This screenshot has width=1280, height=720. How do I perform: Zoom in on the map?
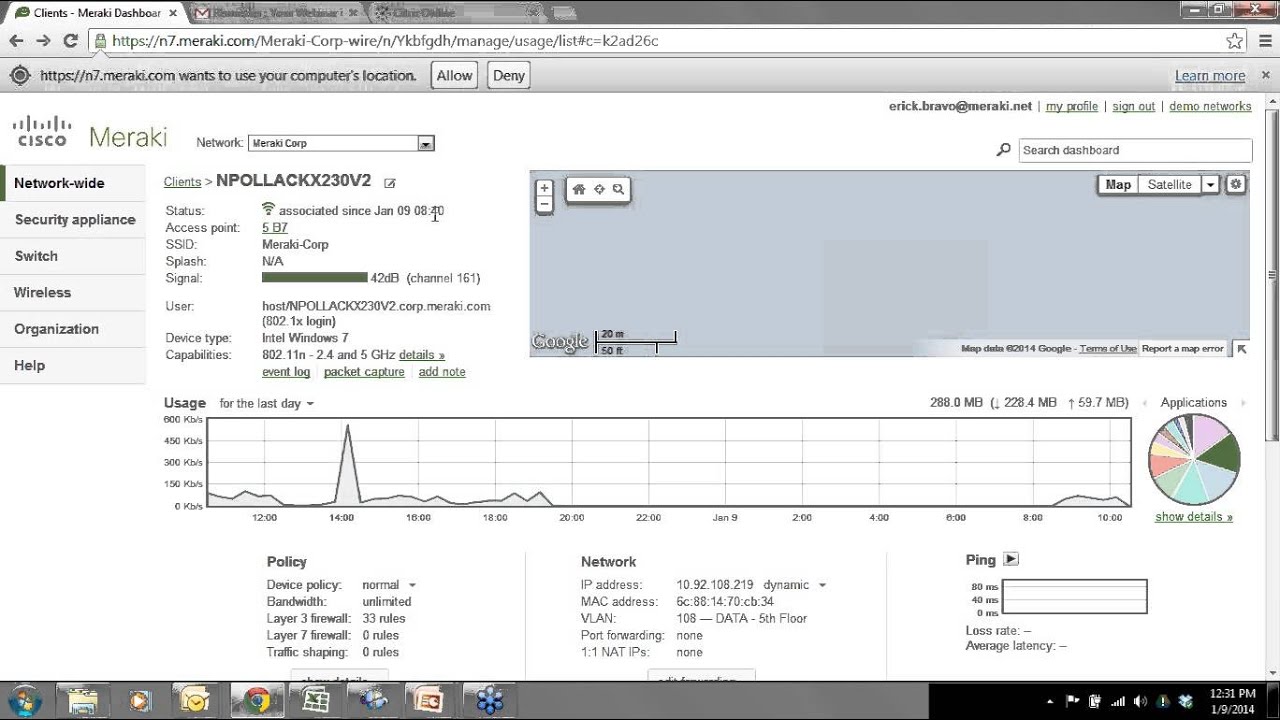544,188
